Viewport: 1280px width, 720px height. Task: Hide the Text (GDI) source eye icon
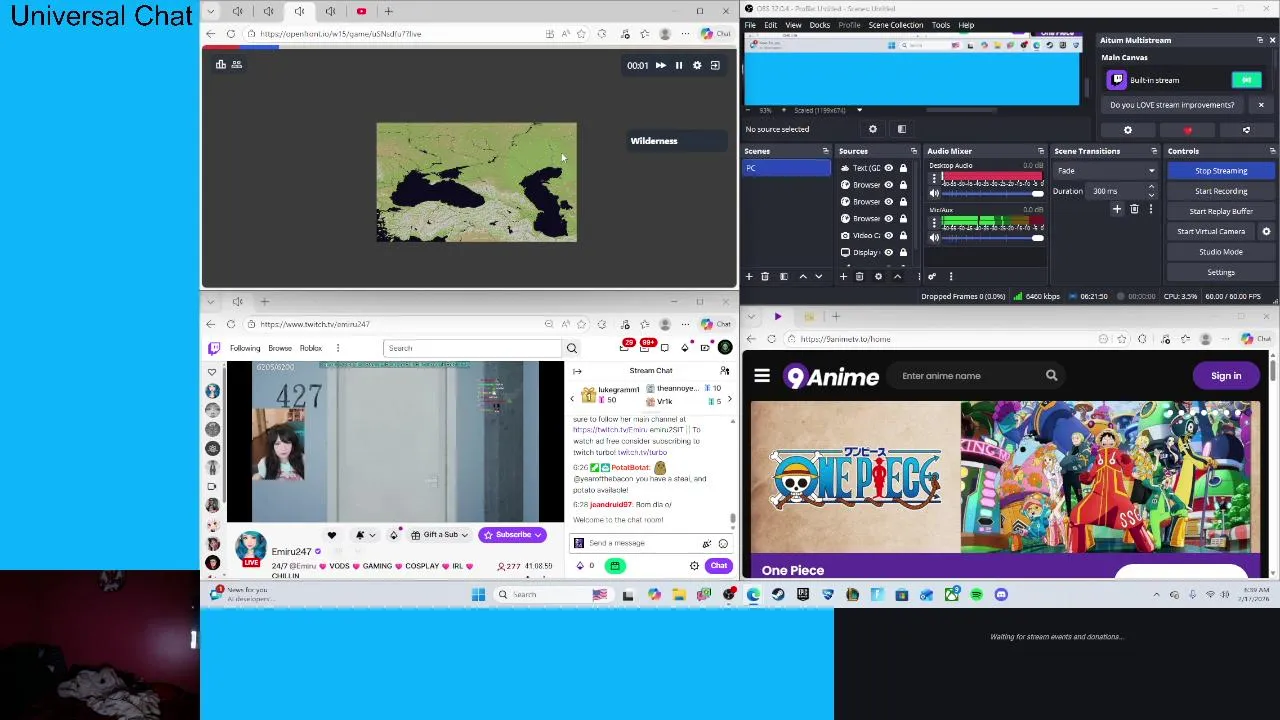tap(888, 168)
